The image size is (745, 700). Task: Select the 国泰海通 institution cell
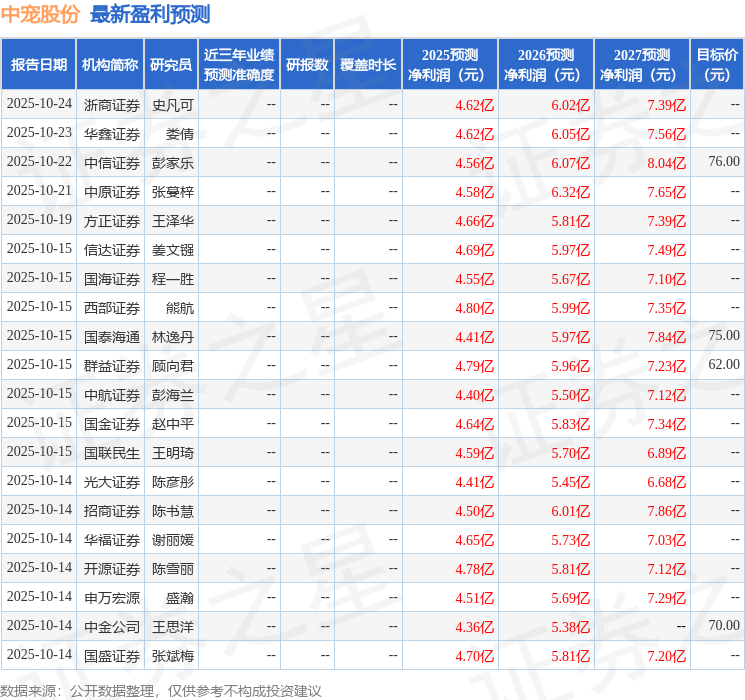click(x=112, y=337)
